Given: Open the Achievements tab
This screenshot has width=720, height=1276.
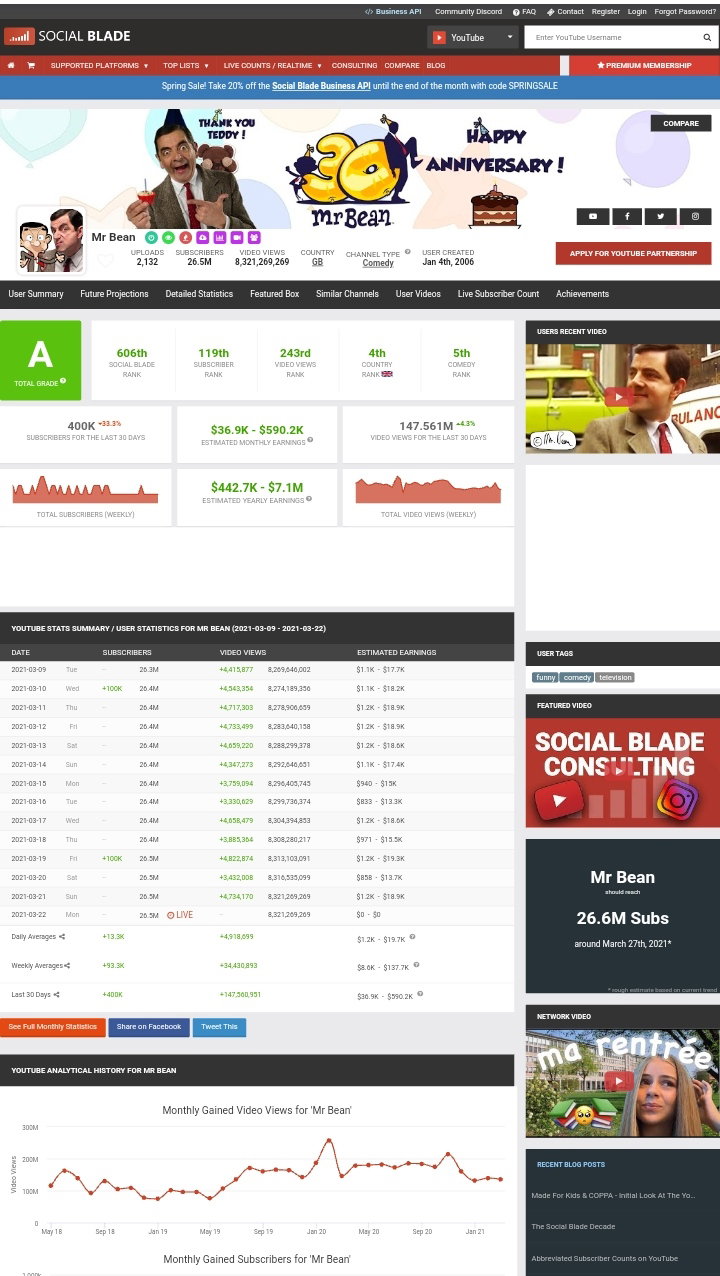Looking at the screenshot, I should pos(582,294).
